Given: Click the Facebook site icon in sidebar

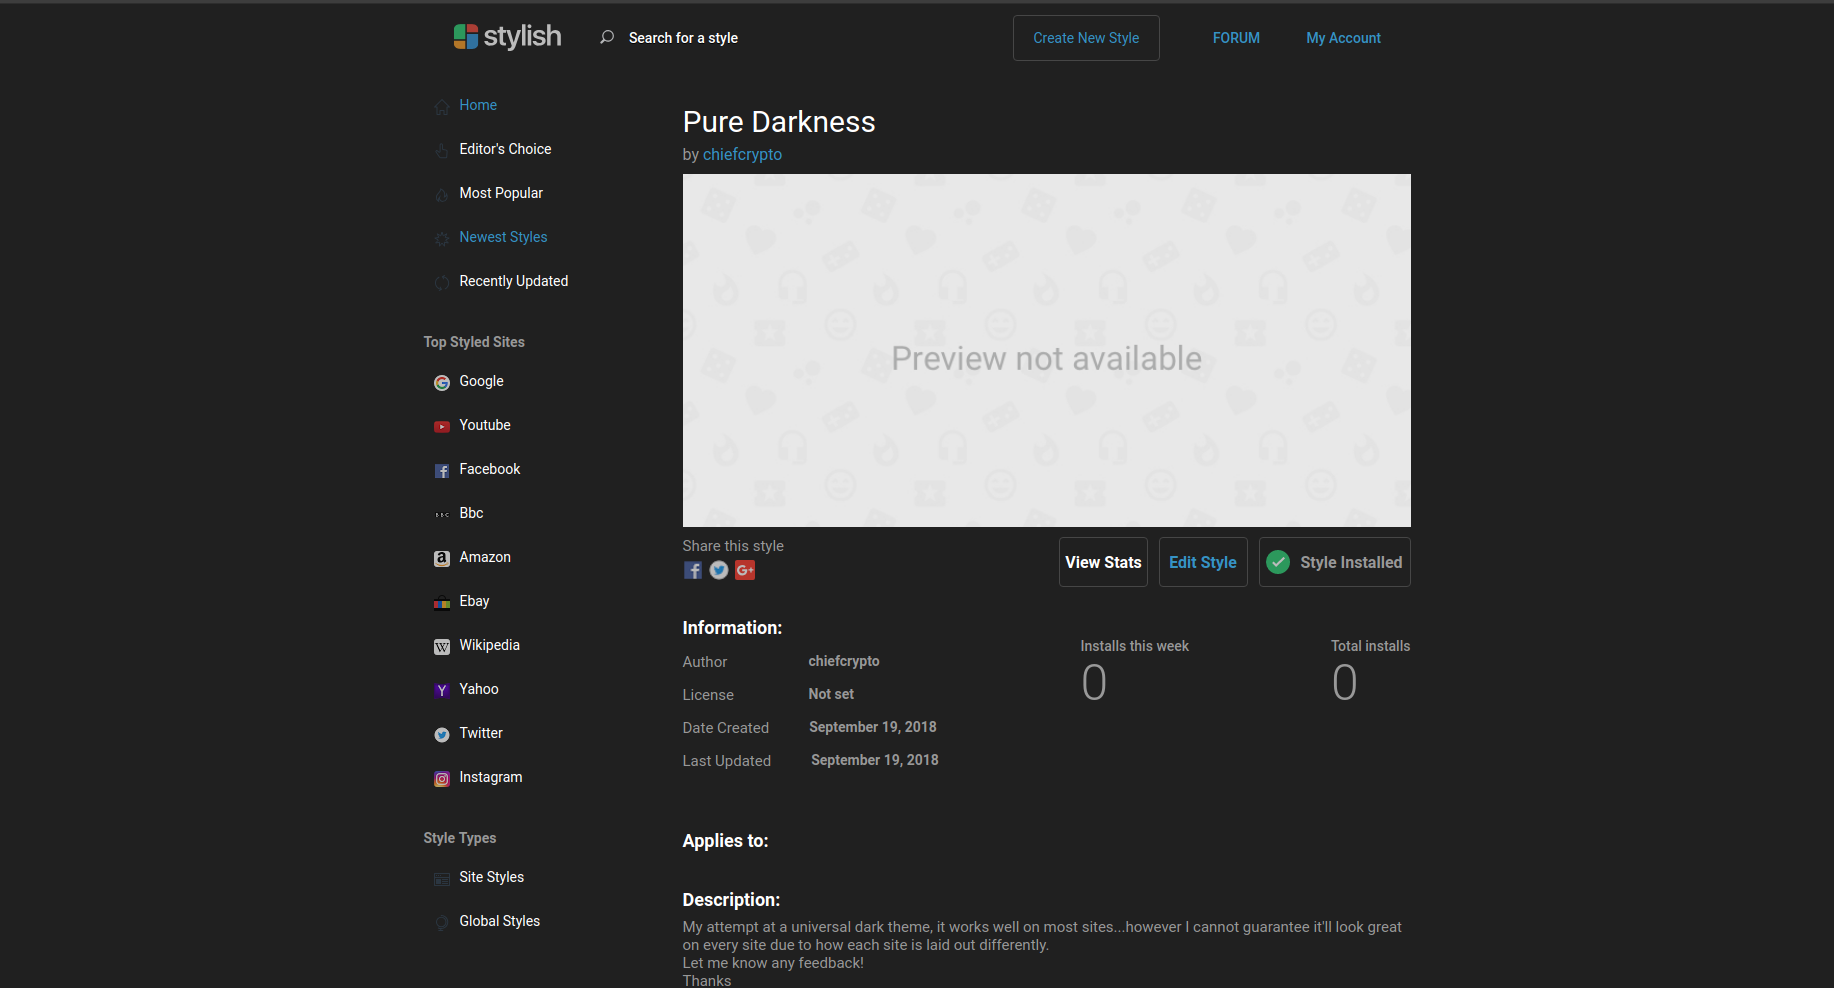Looking at the screenshot, I should click(x=442, y=470).
